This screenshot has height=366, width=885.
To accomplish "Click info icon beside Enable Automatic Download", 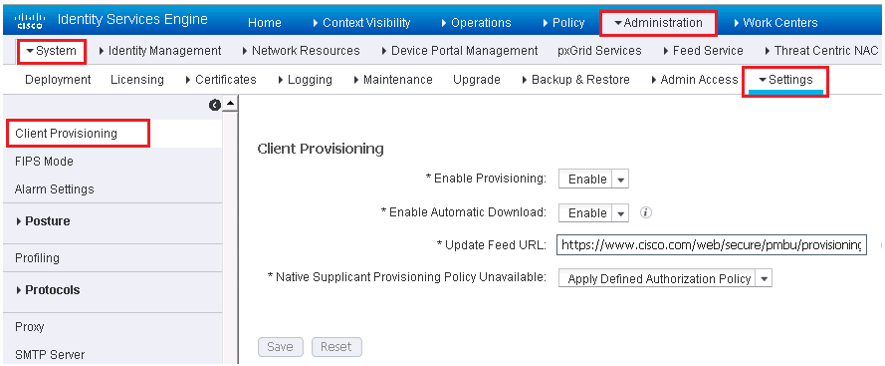I will click(x=646, y=213).
